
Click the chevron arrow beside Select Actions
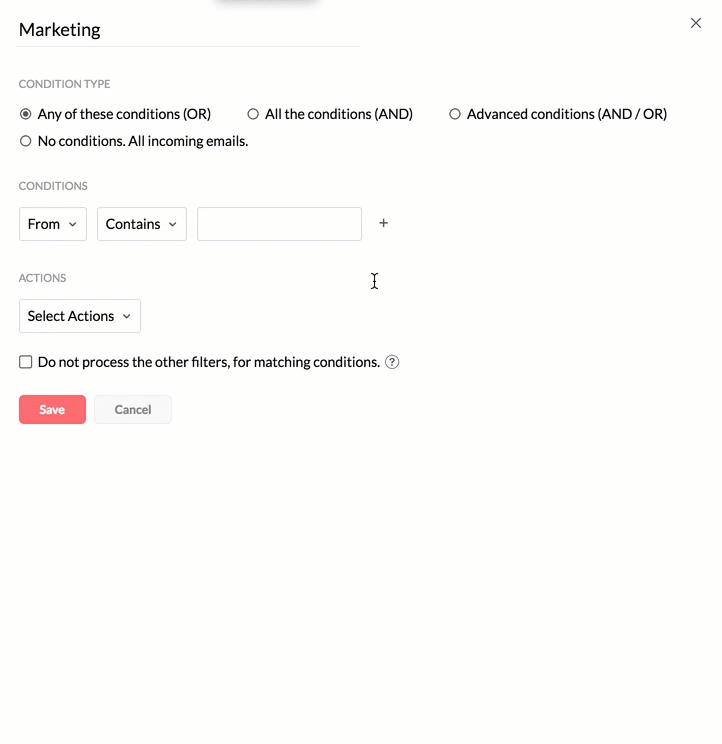pyautogui.click(x=127, y=317)
